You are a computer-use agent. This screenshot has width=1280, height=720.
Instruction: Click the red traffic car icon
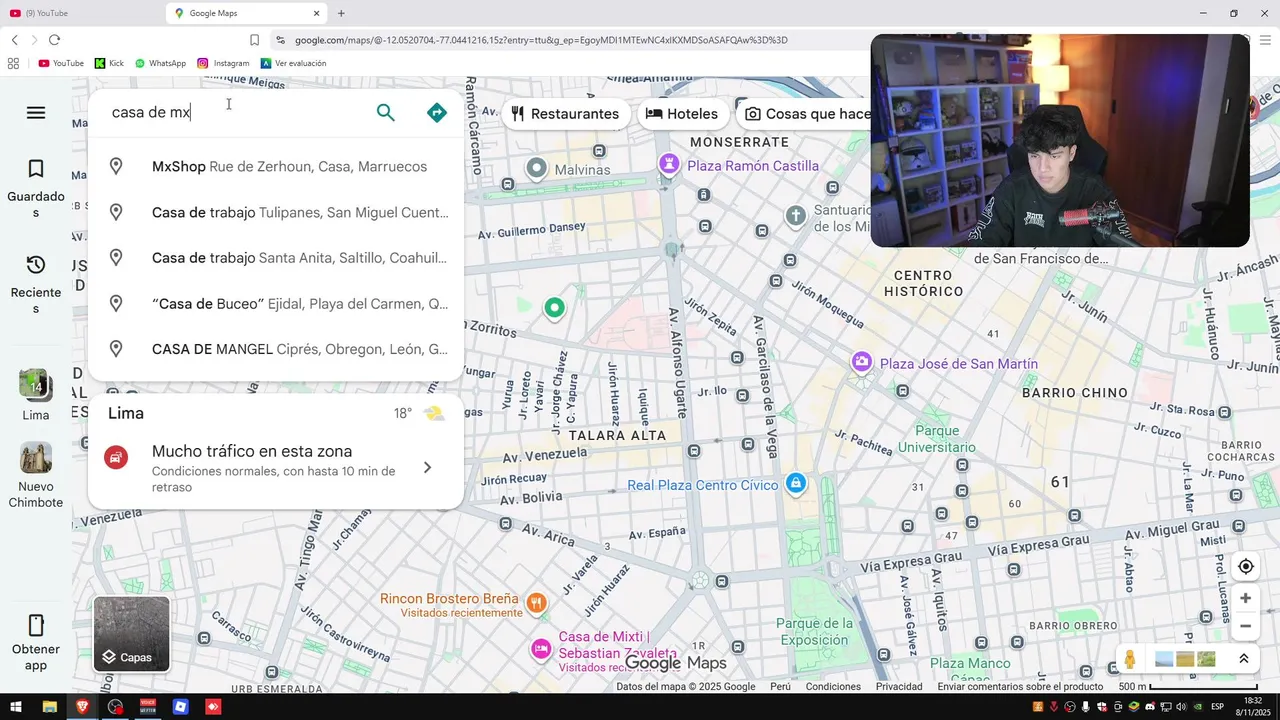116,458
